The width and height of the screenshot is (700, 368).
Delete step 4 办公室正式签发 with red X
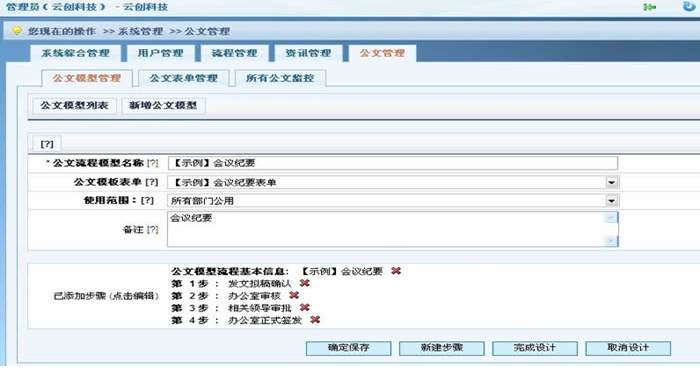[315, 320]
